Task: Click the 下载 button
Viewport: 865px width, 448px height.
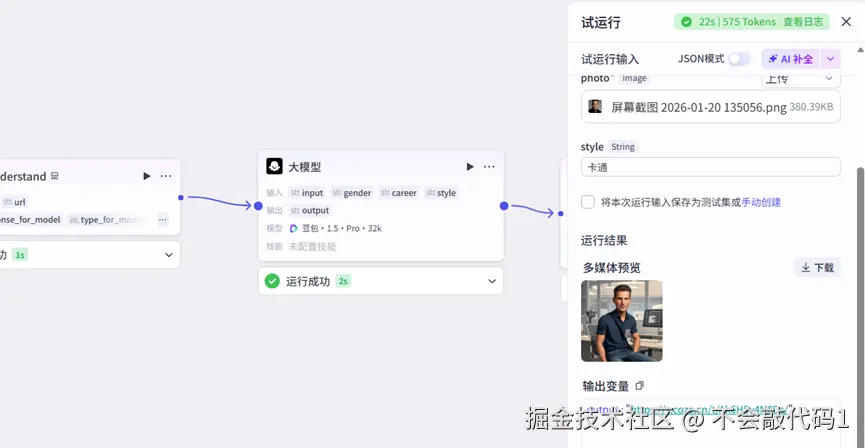Action: point(818,268)
